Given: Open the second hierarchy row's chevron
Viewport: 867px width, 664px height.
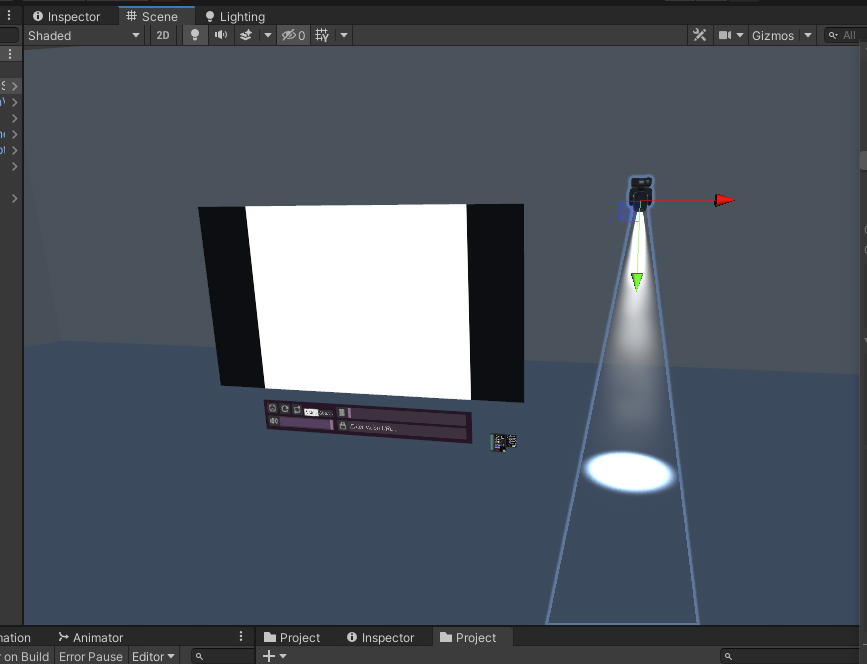Looking at the screenshot, I should [x=14, y=102].
